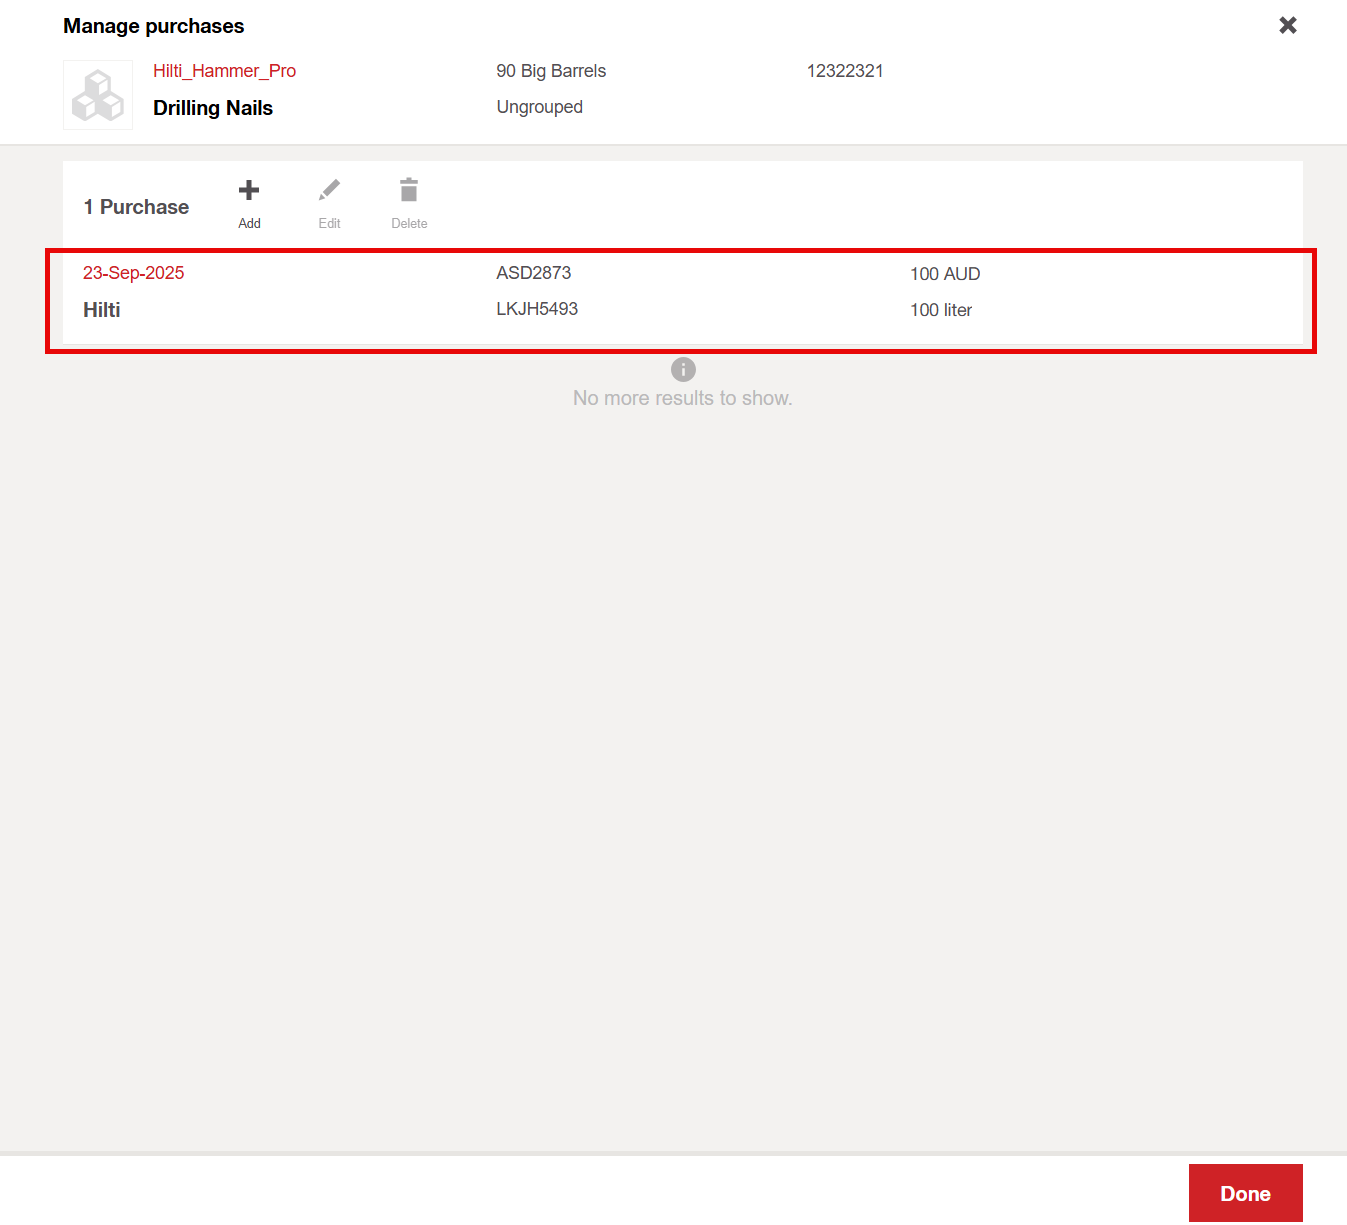Image resolution: width=1347 pixels, height=1225 pixels.
Task: Open the 23-Sep-2025 purchase date link
Action: (x=133, y=273)
